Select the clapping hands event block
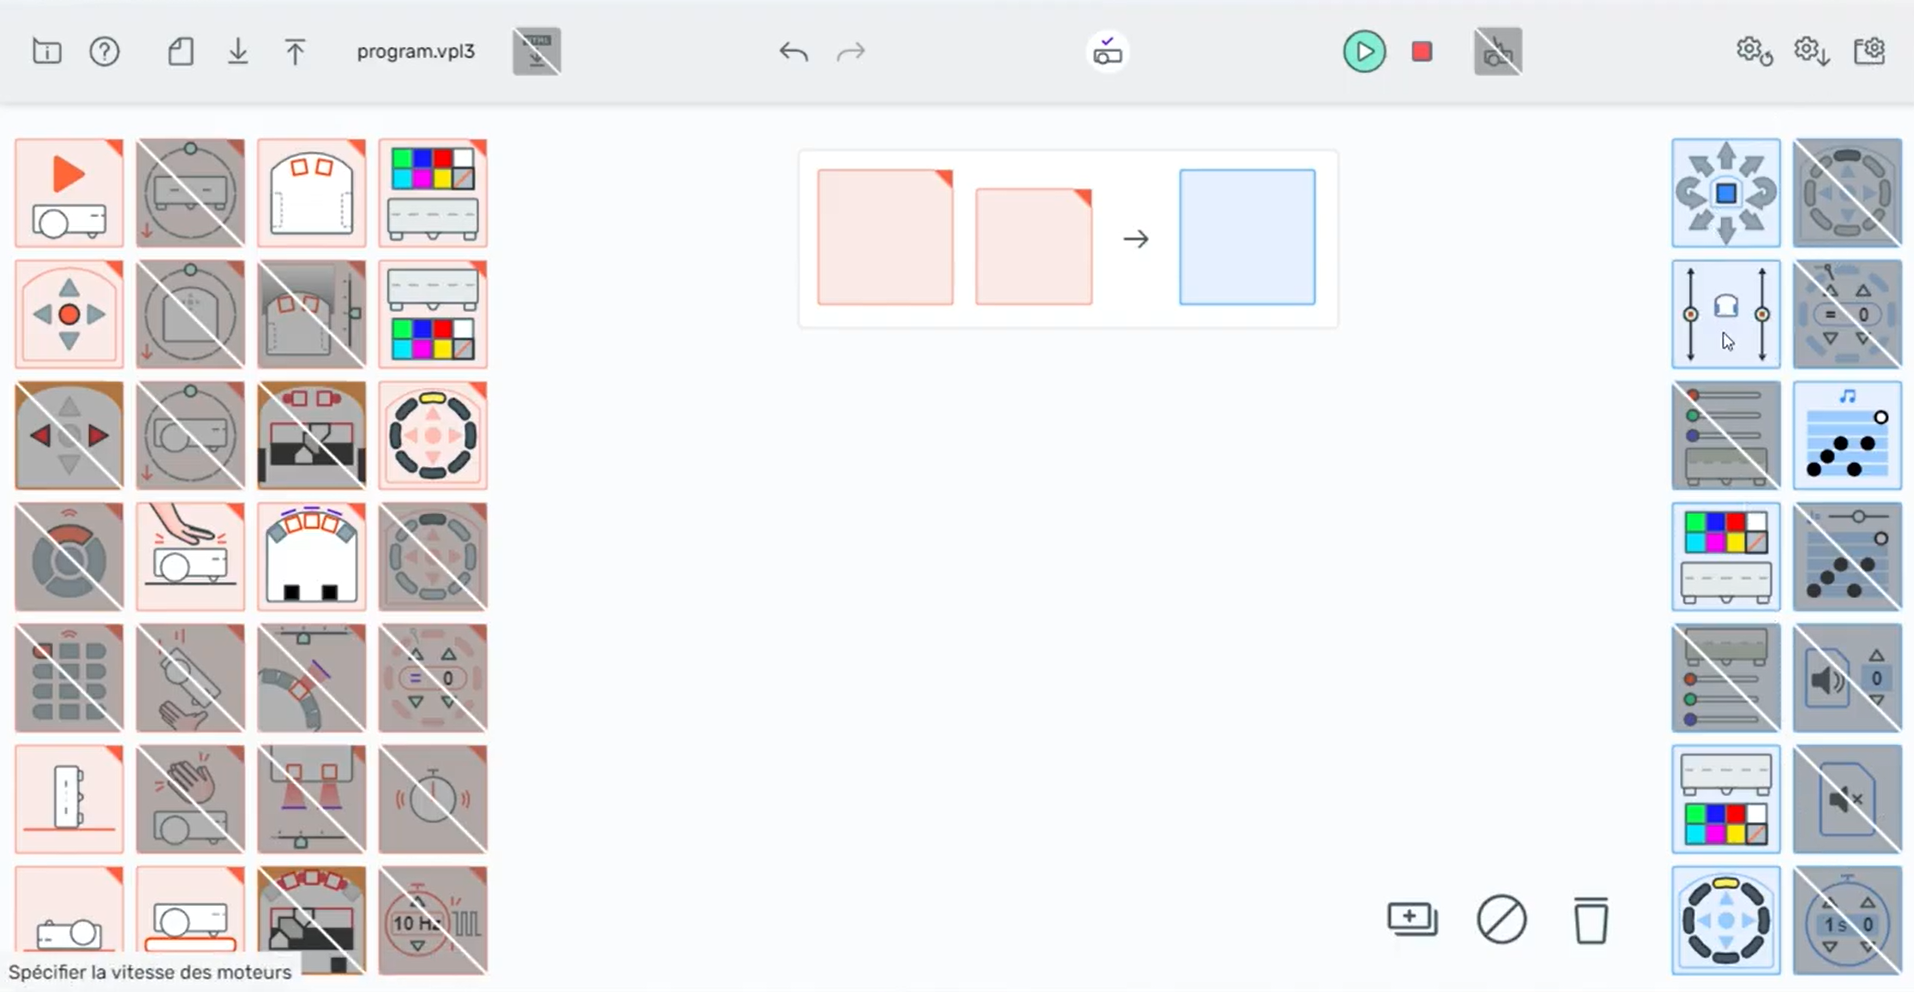The height and width of the screenshot is (992, 1914). (190, 800)
